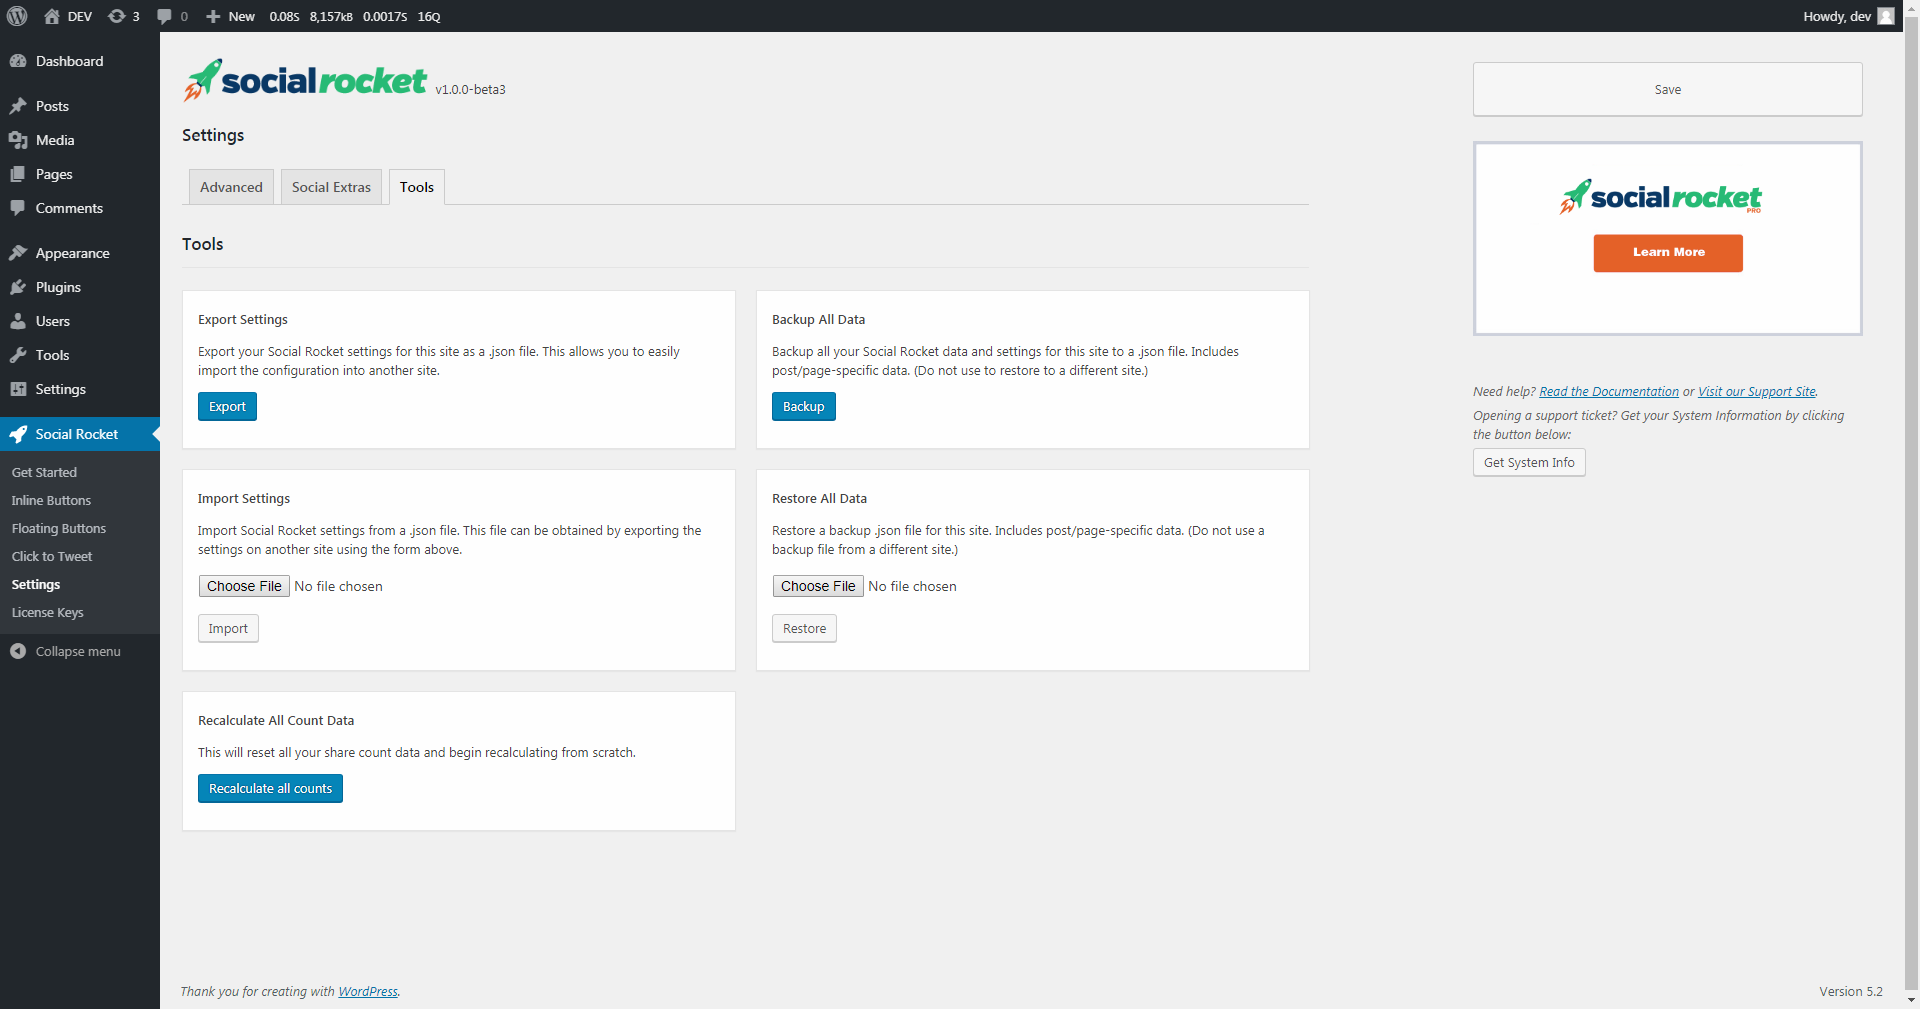
Task: Click the DEV site home icon
Action: click(x=52, y=16)
